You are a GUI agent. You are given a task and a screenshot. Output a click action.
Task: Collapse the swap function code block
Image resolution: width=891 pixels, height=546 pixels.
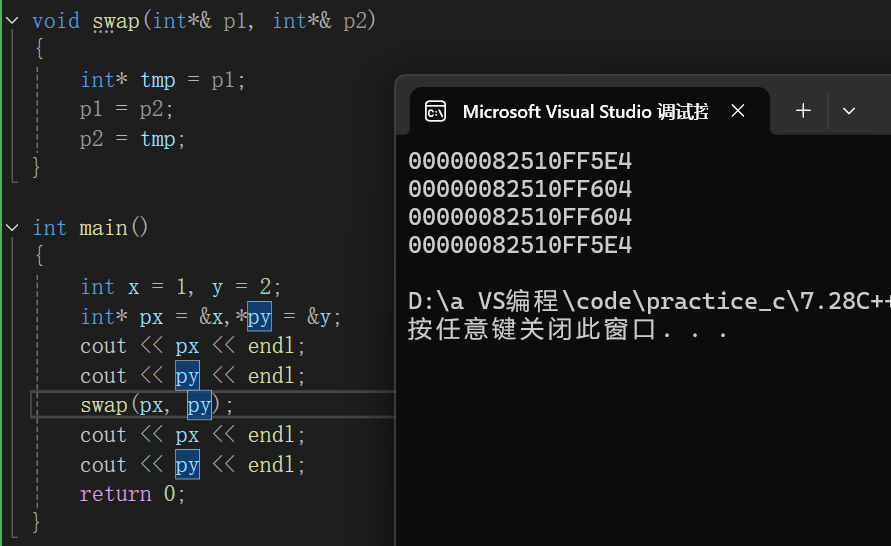point(12,21)
